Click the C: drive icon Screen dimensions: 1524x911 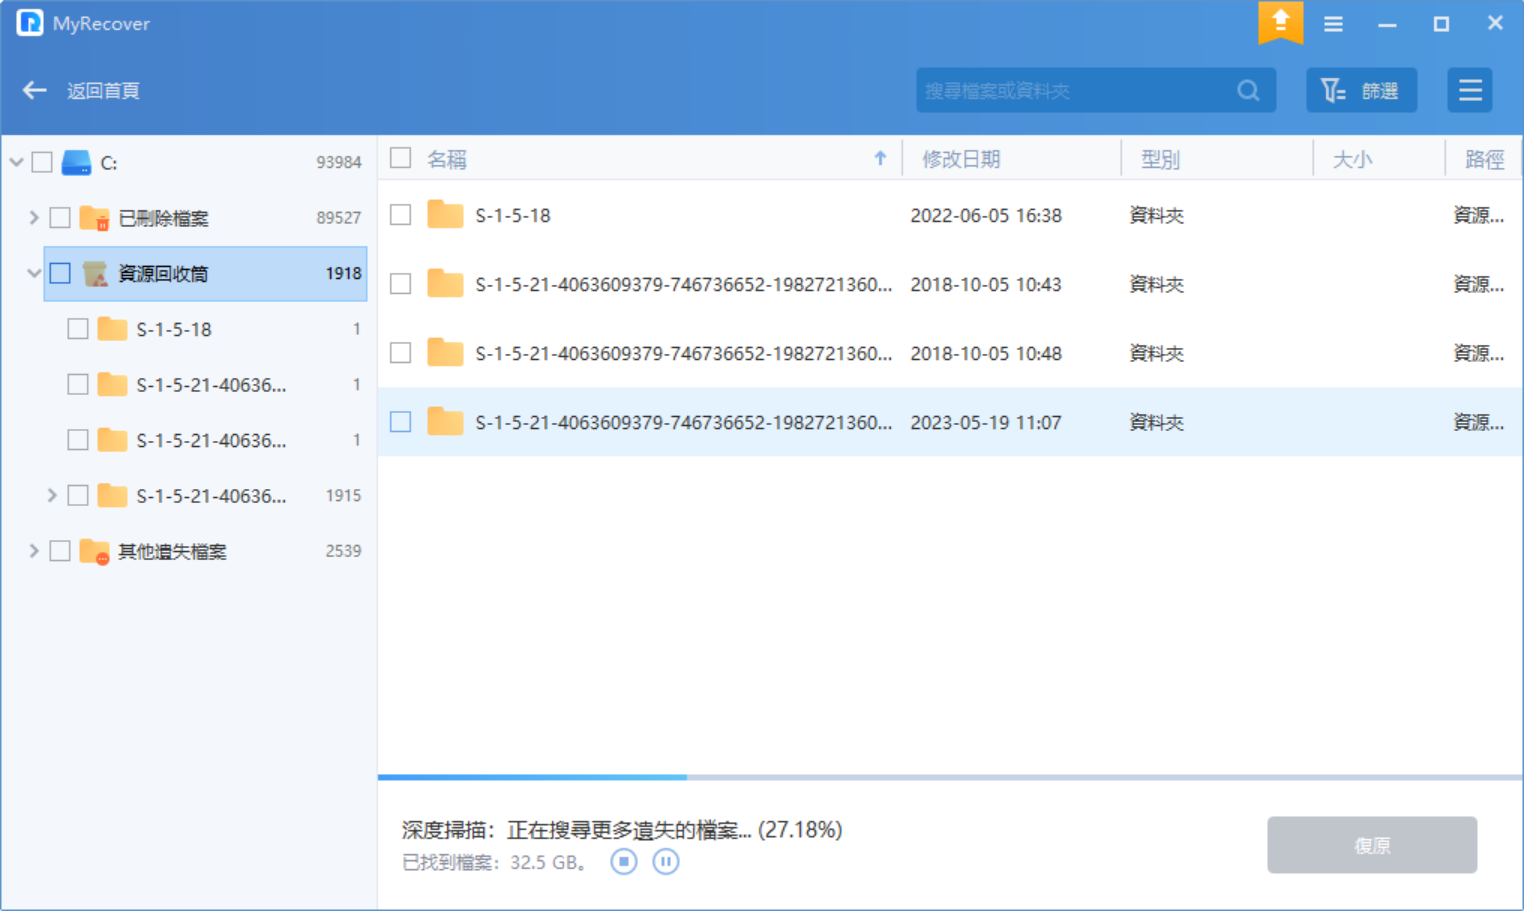76,162
